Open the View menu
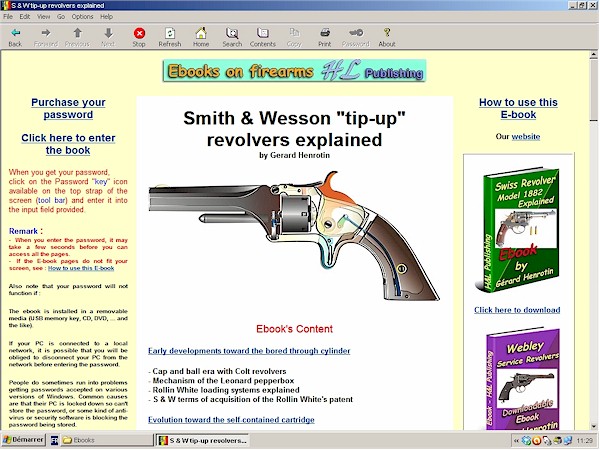This screenshot has height=450, width=600. [44, 16]
